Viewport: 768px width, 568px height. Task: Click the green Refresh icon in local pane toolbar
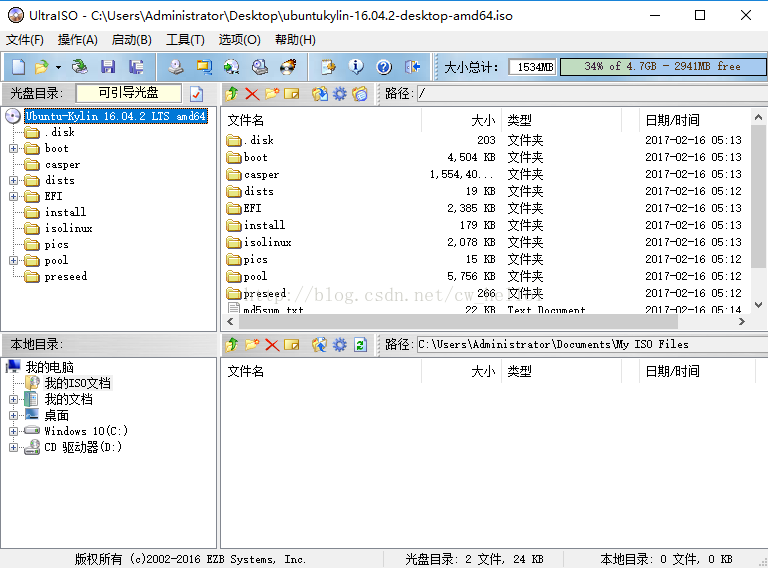click(x=360, y=345)
